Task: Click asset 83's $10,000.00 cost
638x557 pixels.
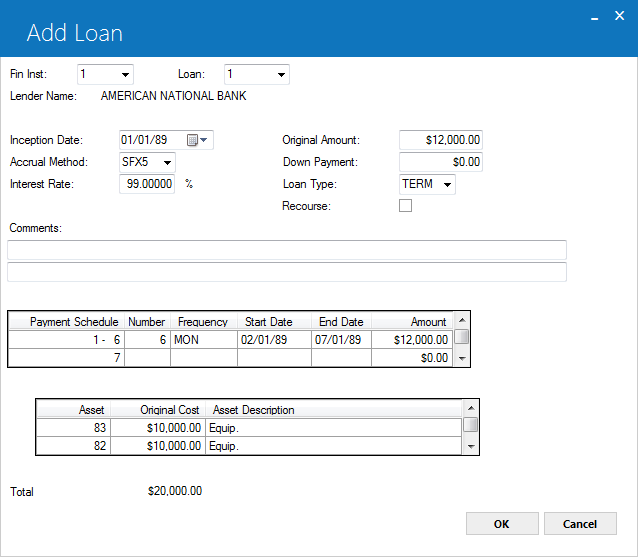Action: pos(158,428)
